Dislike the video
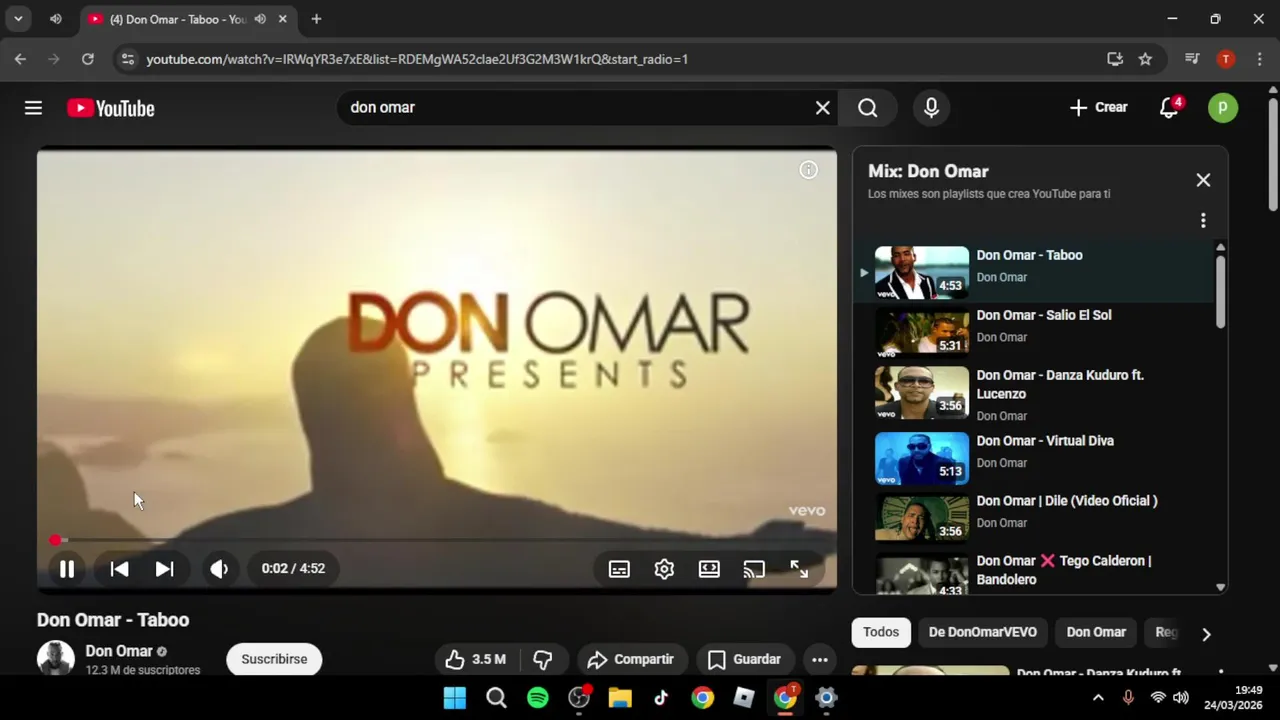 (543, 659)
